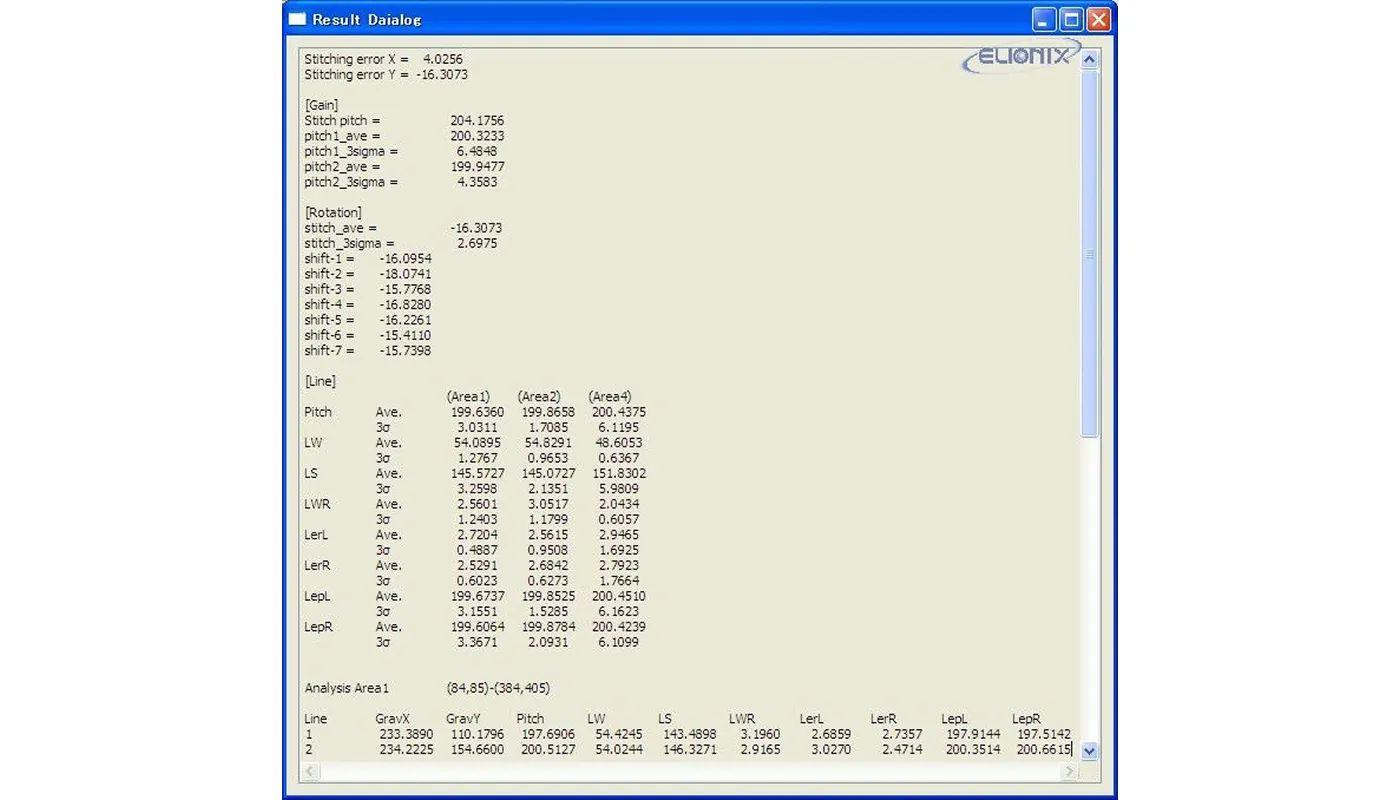Click the shift-6 value -15.4110
The image size is (1400, 800).
click(x=405, y=336)
